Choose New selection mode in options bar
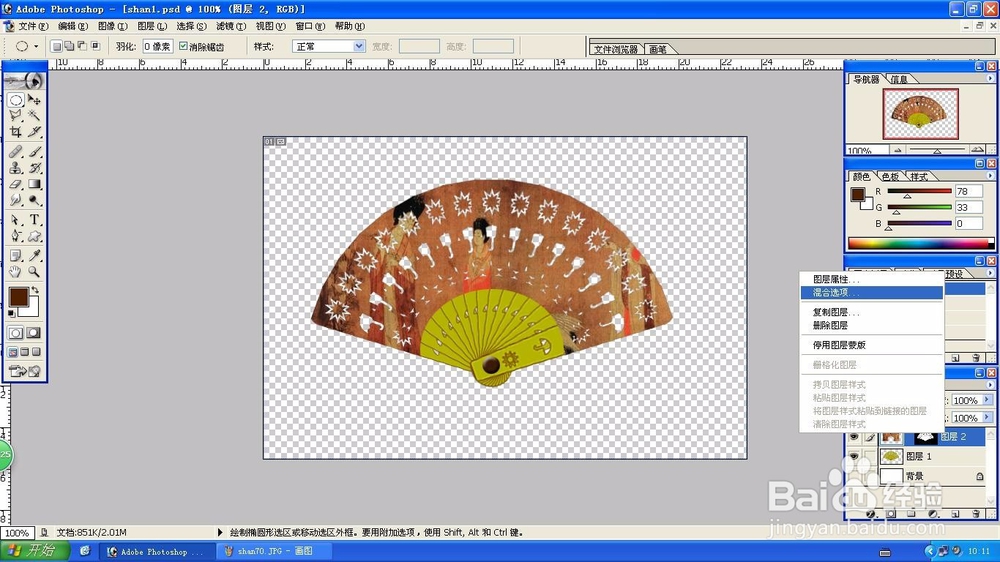This screenshot has height=562, width=1000. [57, 46]
